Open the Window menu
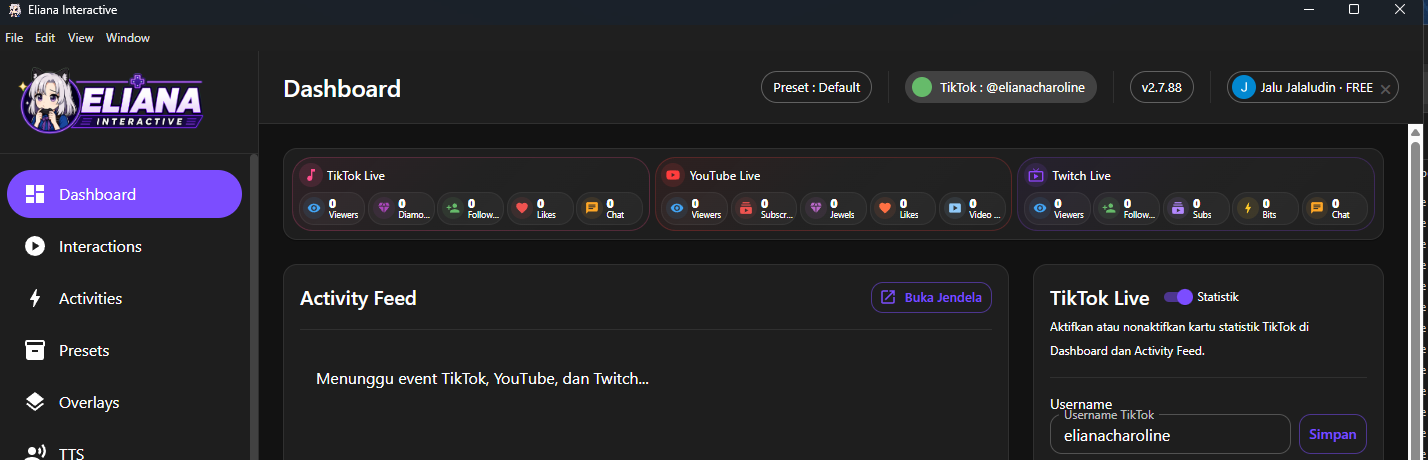 pos(128,38)
